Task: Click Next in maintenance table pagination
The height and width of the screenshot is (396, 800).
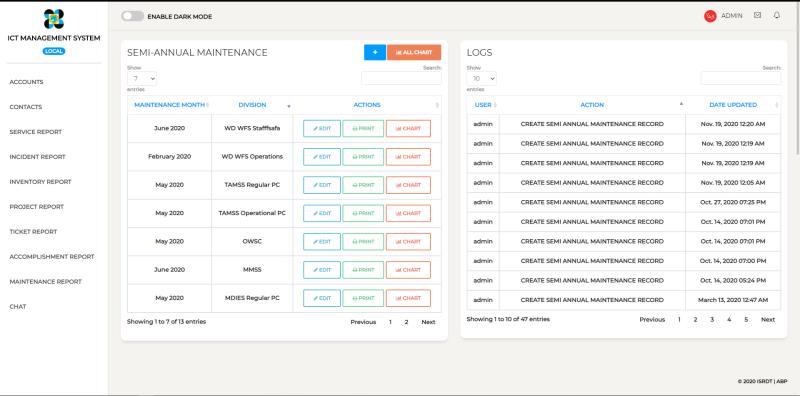Action: (x=428, y=322)
